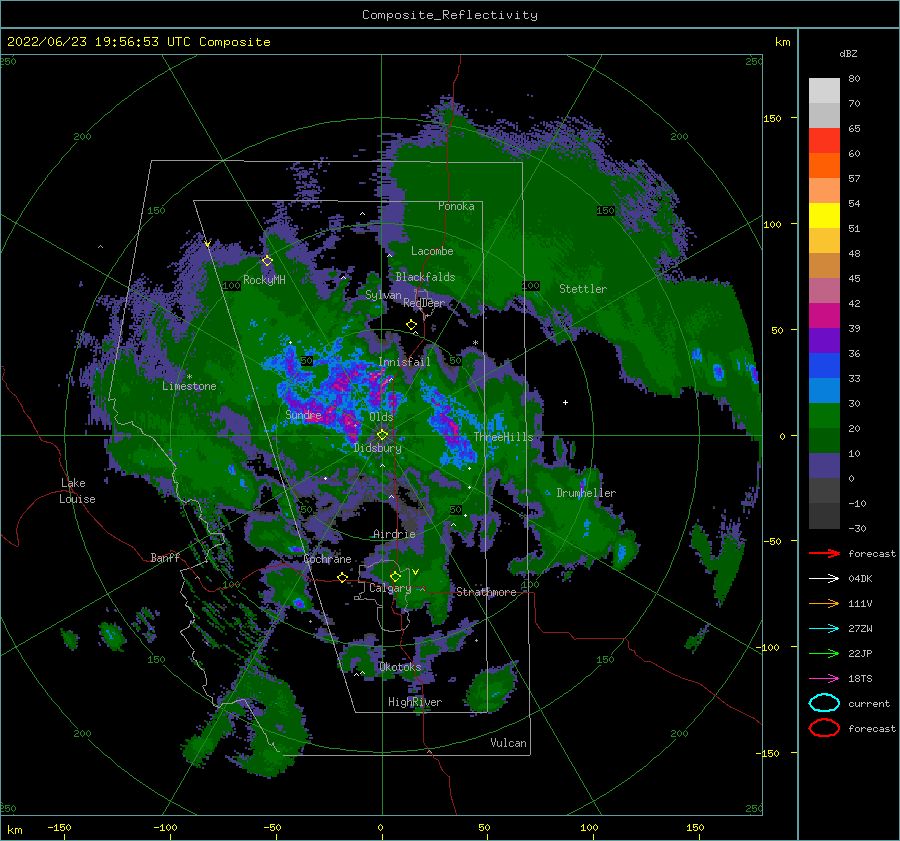Click the Vulcan city label
This screenshot has width=900, height=841.
click(x=509, y=743)
